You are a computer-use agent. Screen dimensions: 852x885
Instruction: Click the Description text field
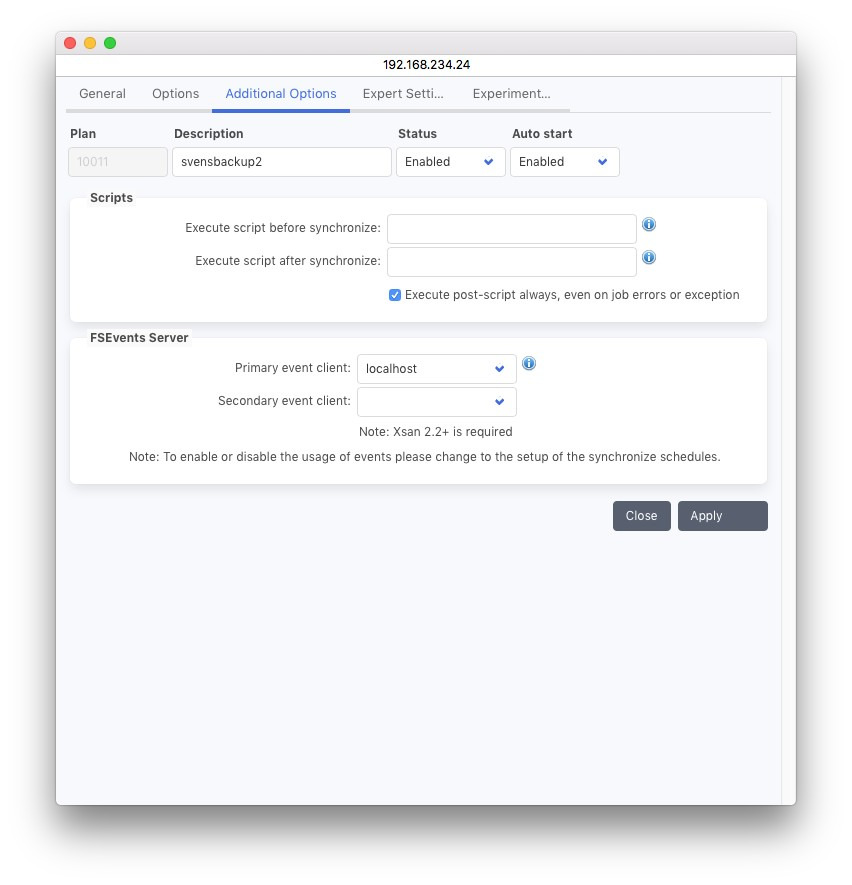pyautogui.click(x=281, y=162)
